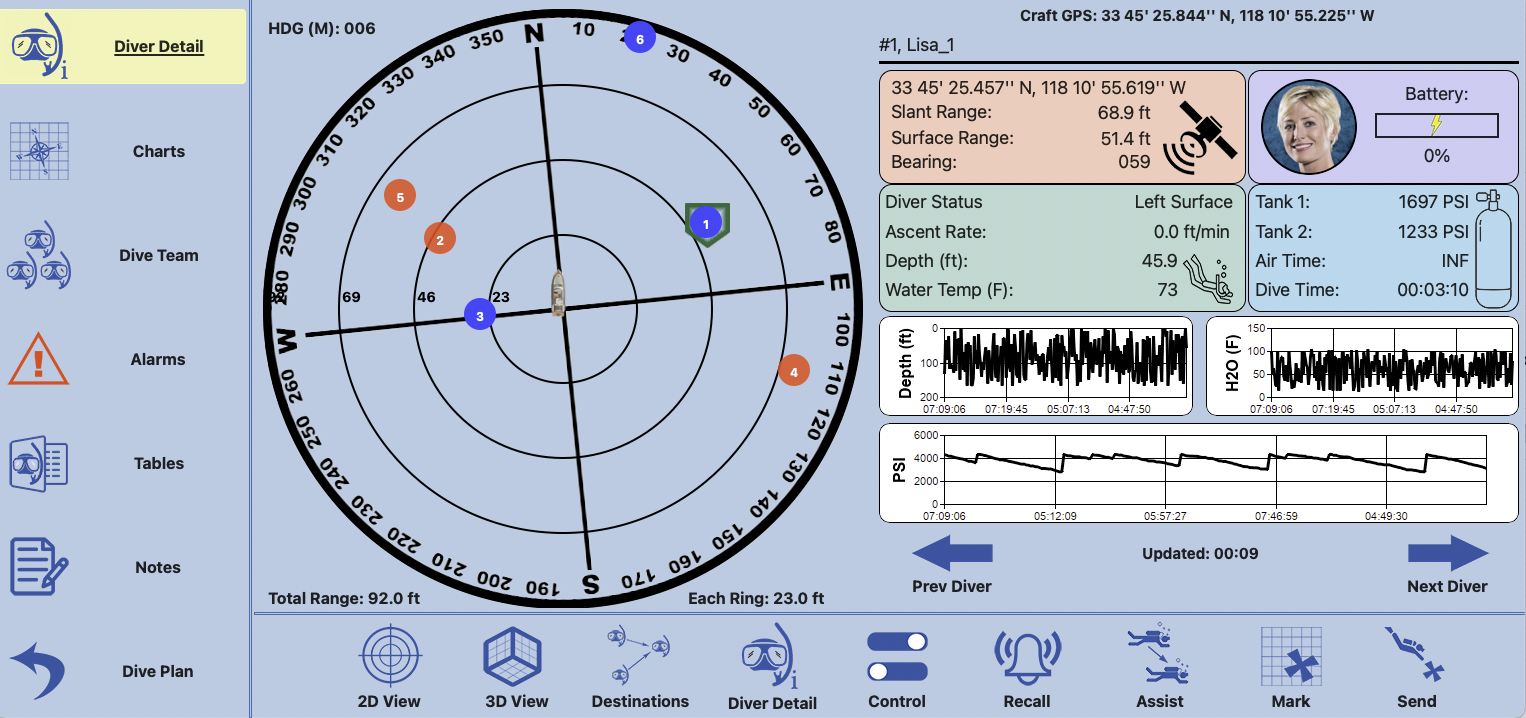Select blue diver marker 3
This screenshot has width=1526, height=718.
pyautogui.click(x=480, y=315)
